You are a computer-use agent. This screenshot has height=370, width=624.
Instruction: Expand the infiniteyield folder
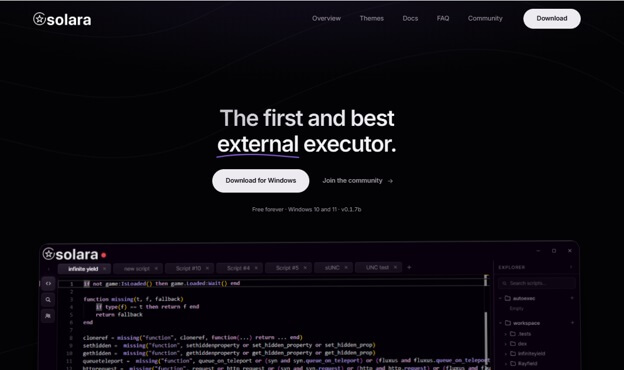pyautogui.click(x=506, y=353)
